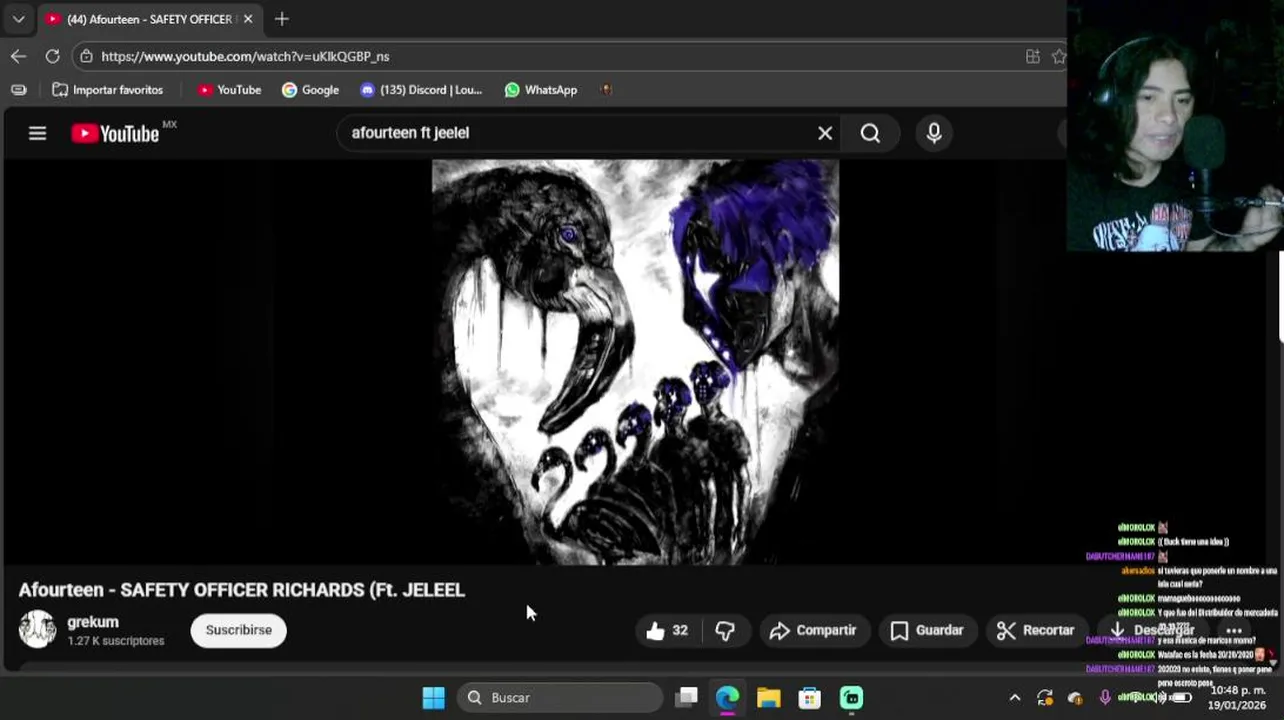This screenshot has width=1284, height=720.
Task: Click the split screen icon in address bar
Action: pyautogui.click(x=1033, y=56)
